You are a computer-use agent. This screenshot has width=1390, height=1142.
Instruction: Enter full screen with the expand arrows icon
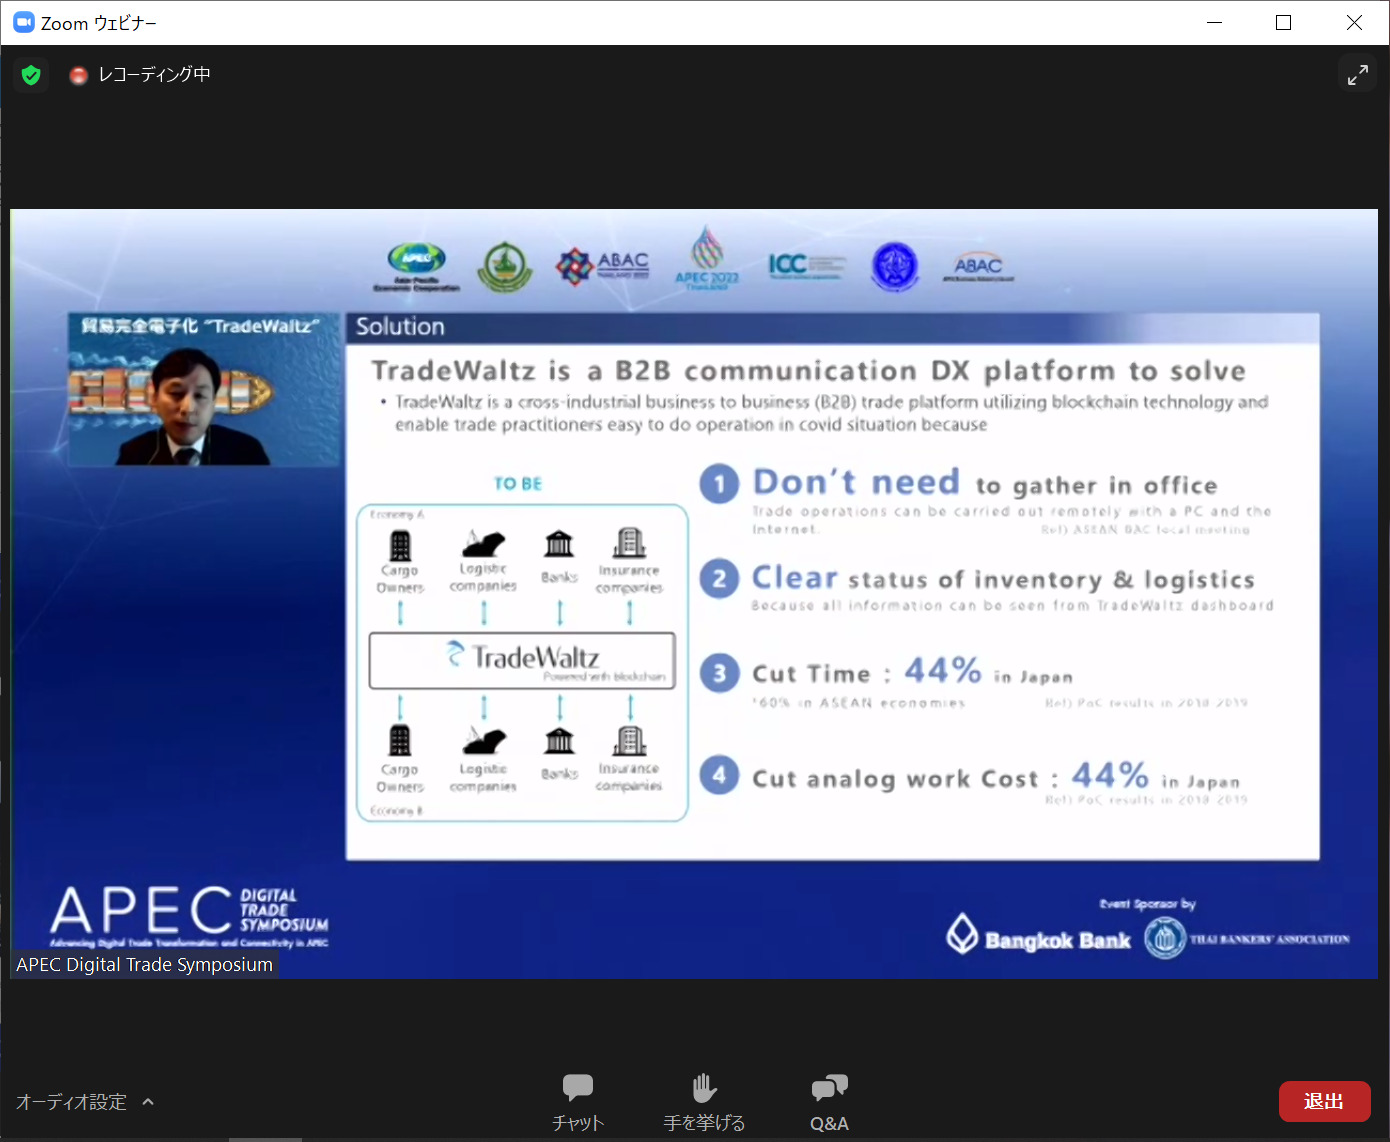(1358, 75)
